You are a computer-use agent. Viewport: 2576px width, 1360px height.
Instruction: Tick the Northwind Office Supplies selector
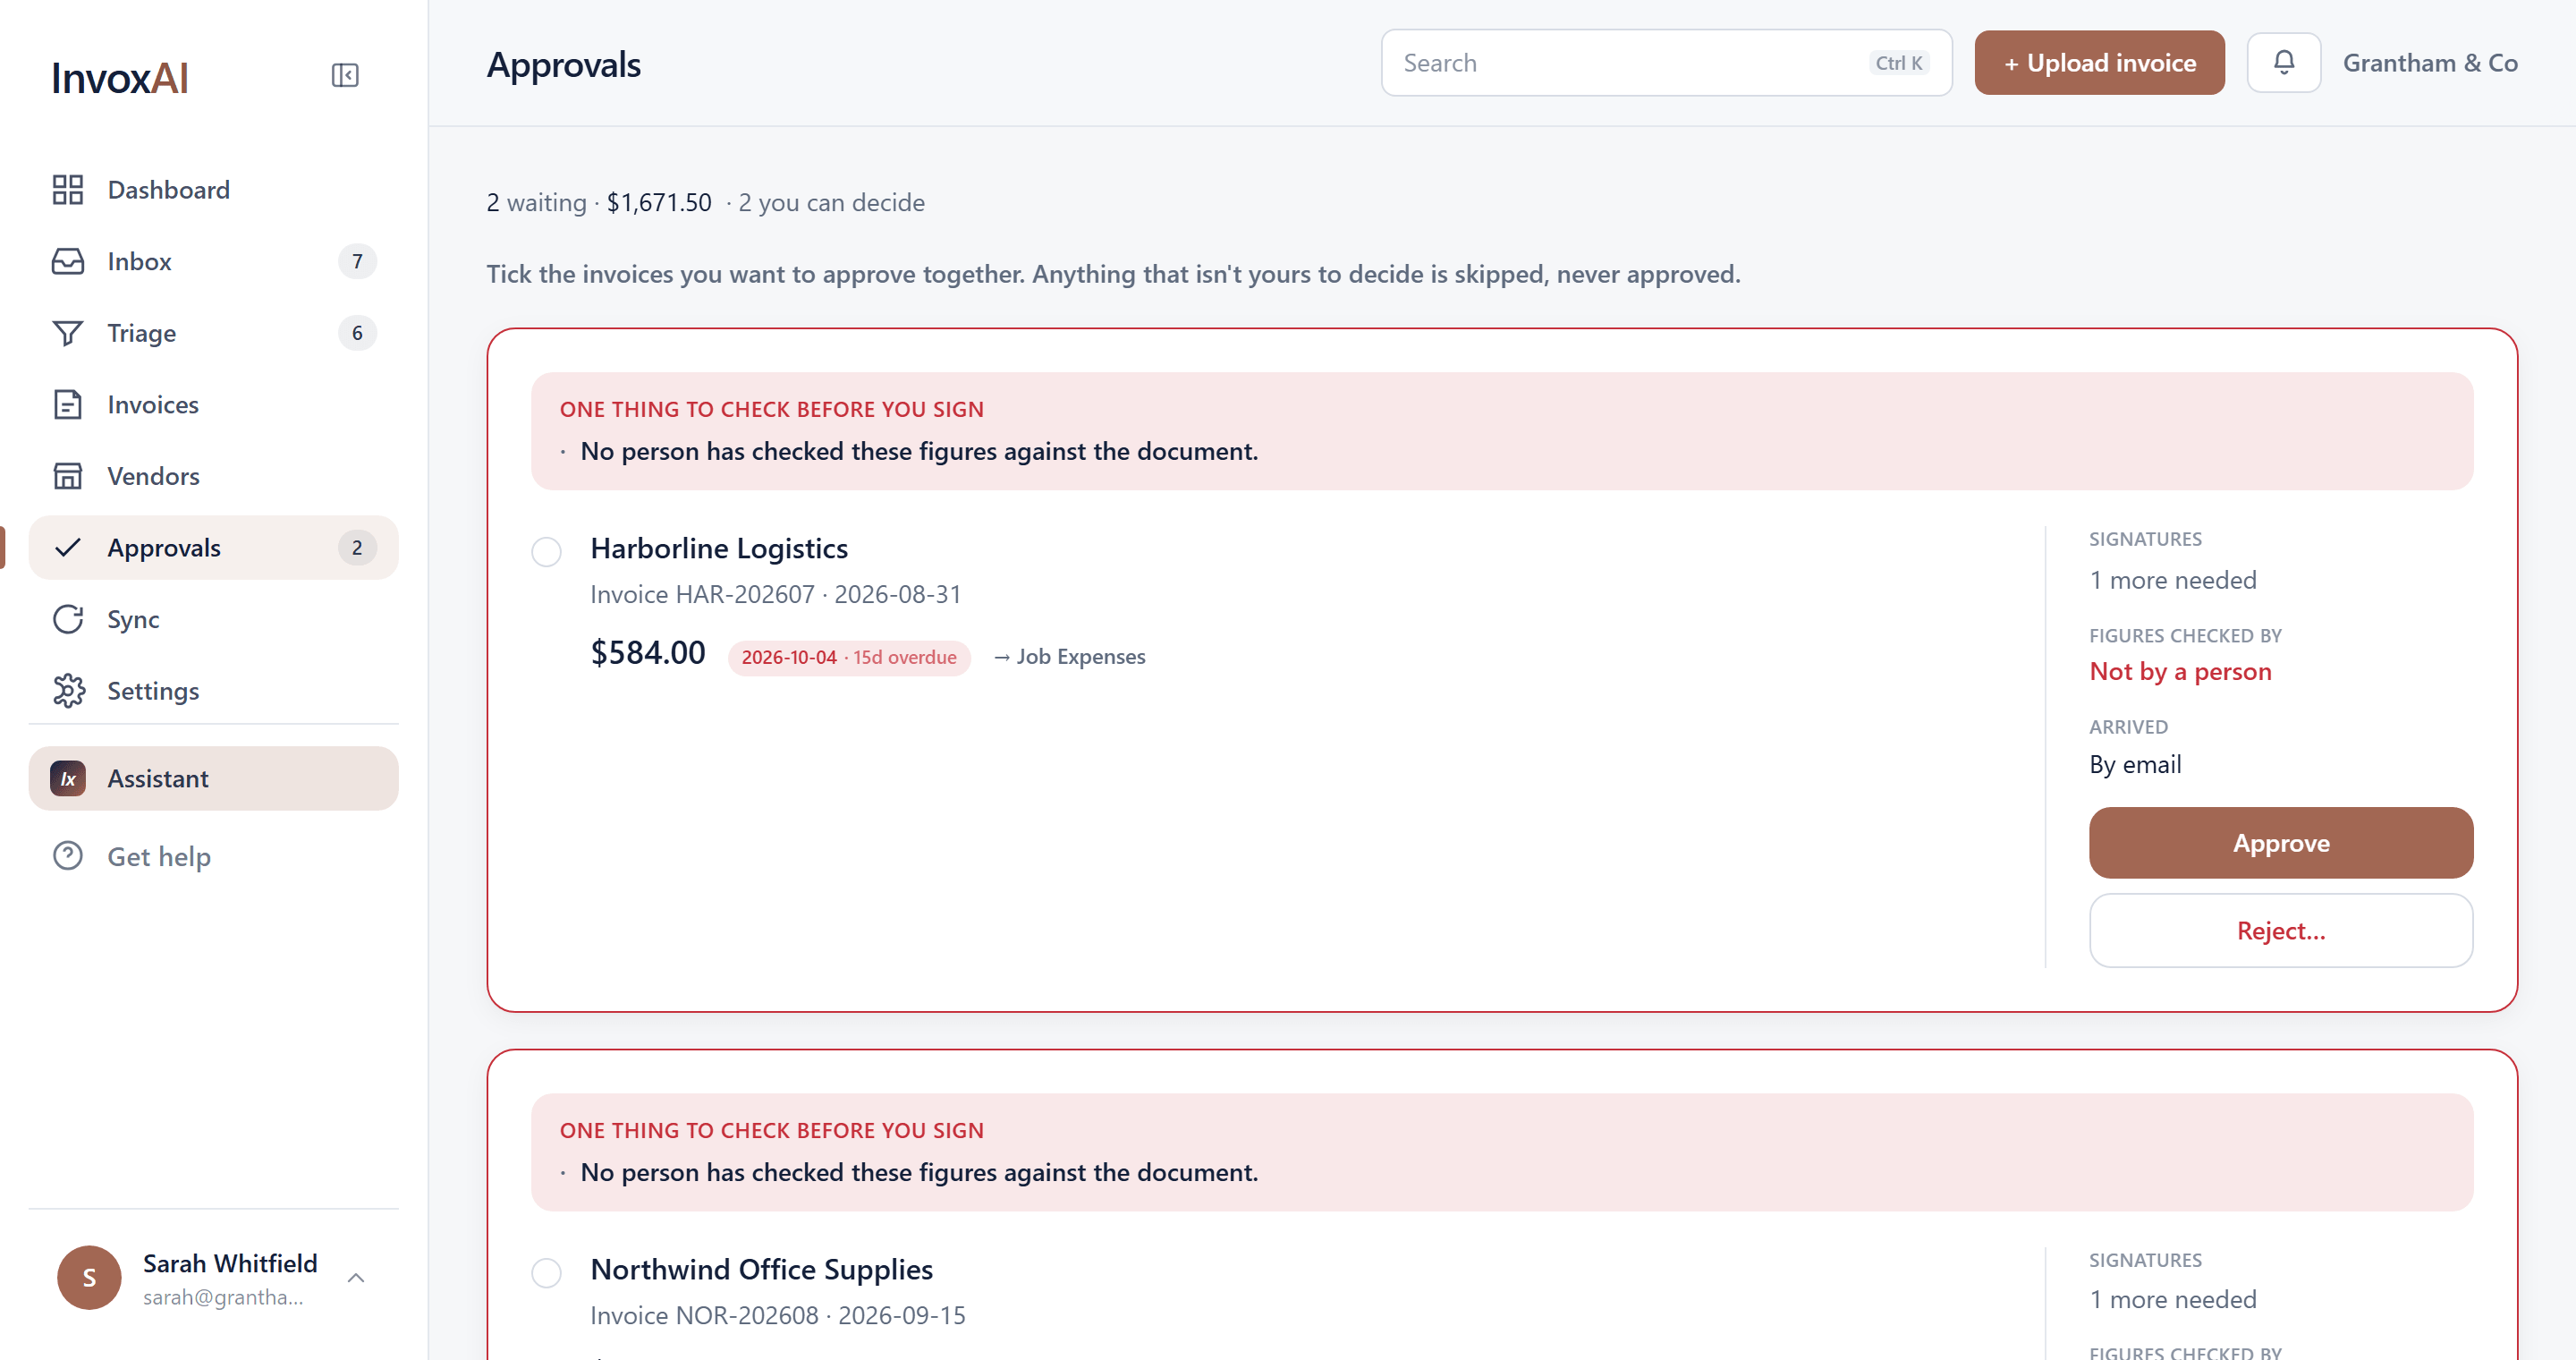click(546, 1273)
